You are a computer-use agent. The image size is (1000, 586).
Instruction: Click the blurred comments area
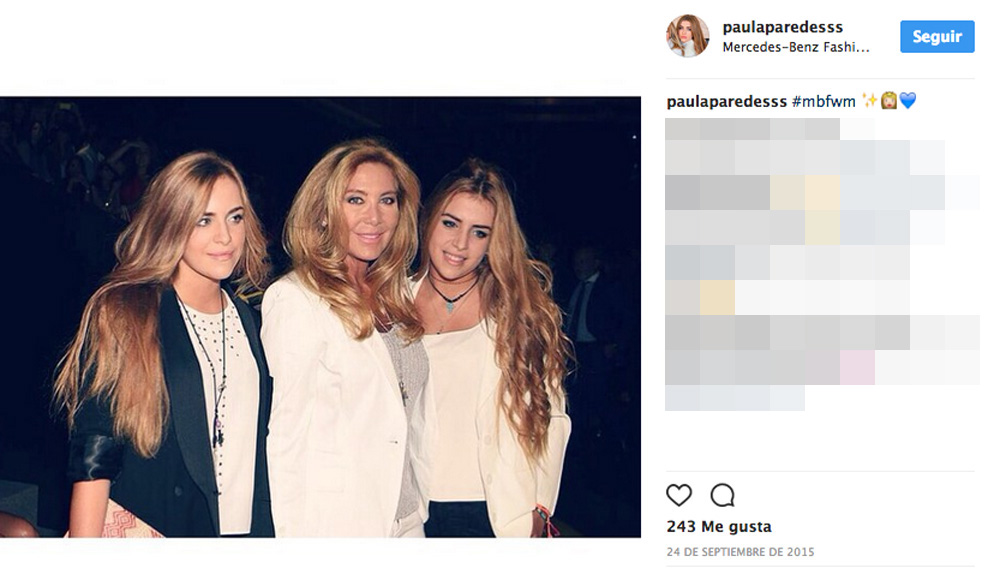pyautogui.click(x=822, y=265)
